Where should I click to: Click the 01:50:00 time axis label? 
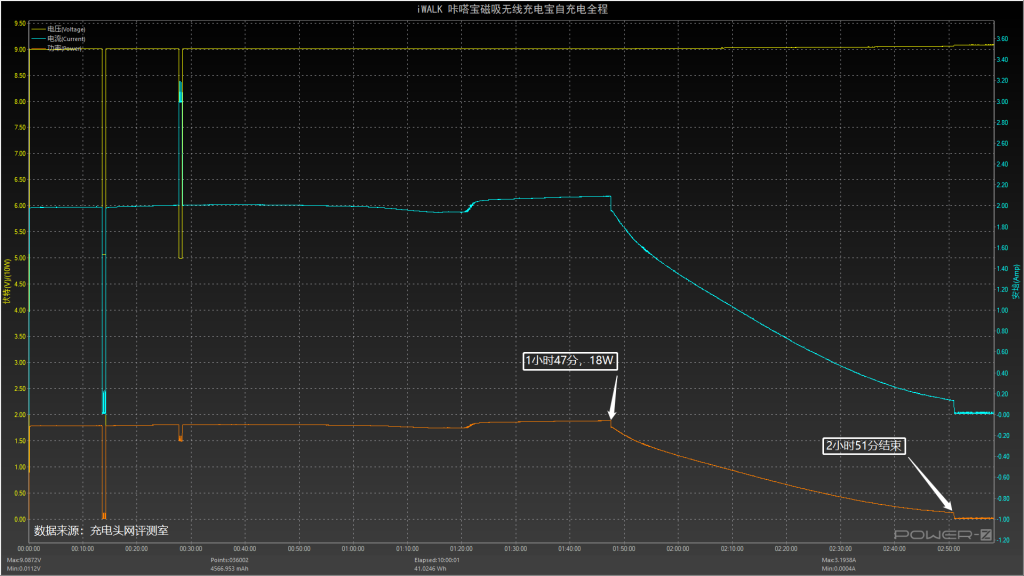point(624,549)
